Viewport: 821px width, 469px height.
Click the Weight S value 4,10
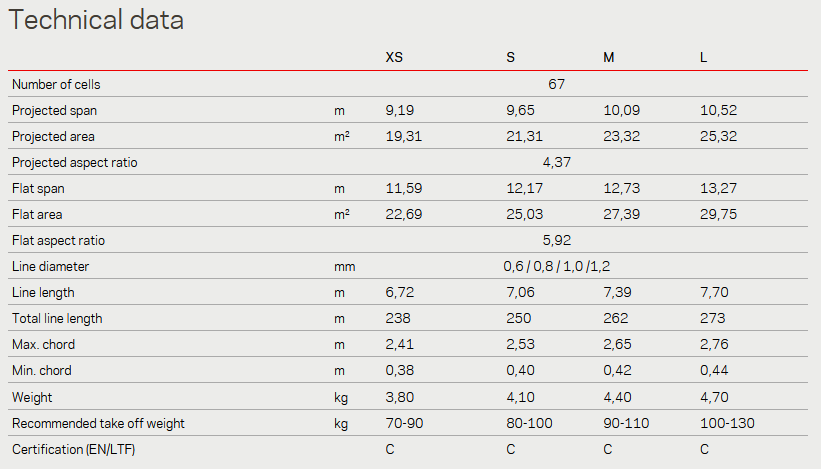pyautogui.click(x=520, y=397)
